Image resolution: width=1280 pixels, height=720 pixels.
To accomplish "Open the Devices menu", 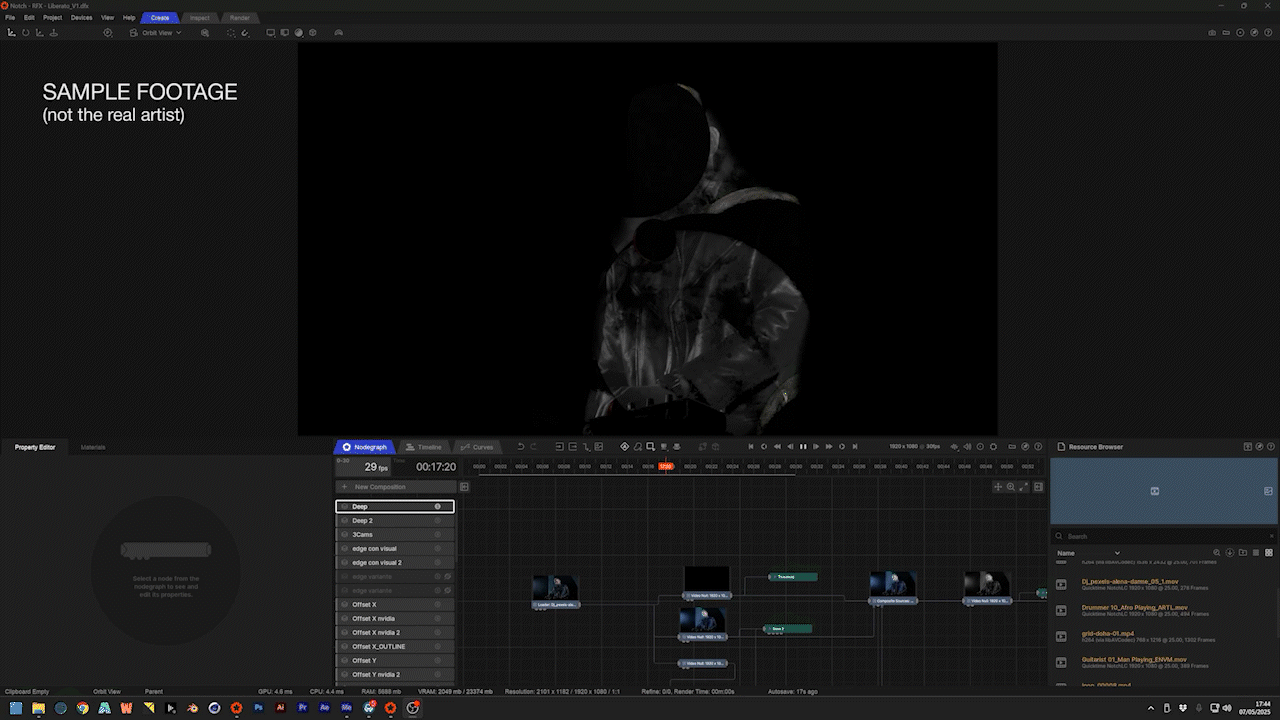I will point(81,18).
